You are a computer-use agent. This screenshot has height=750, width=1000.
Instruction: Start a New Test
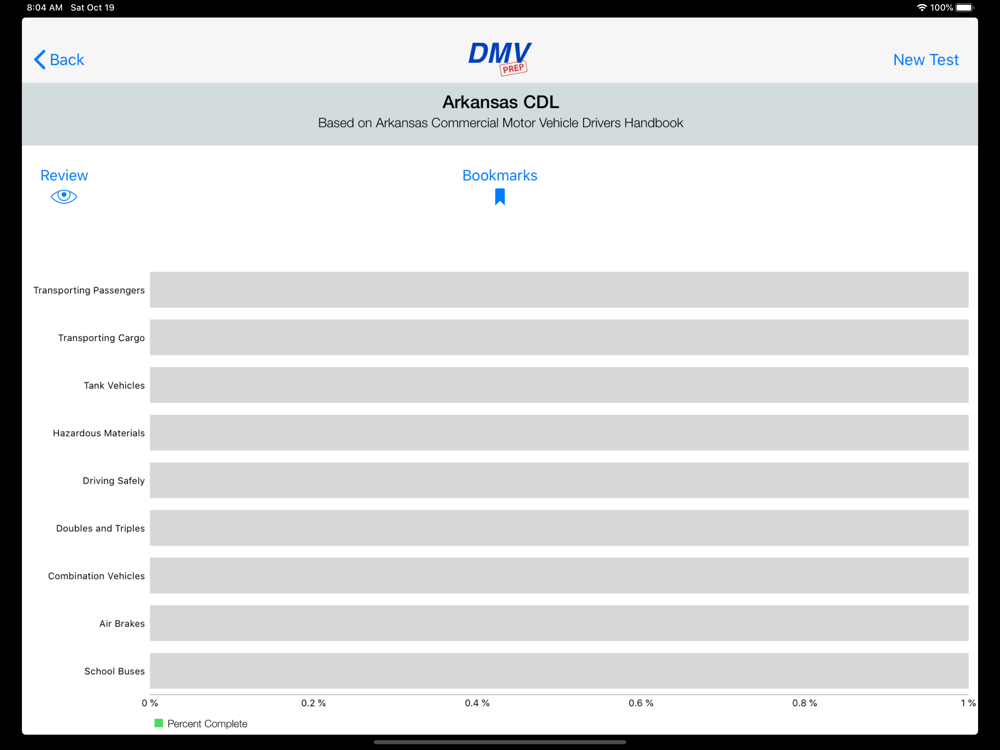tap(925, 60)
